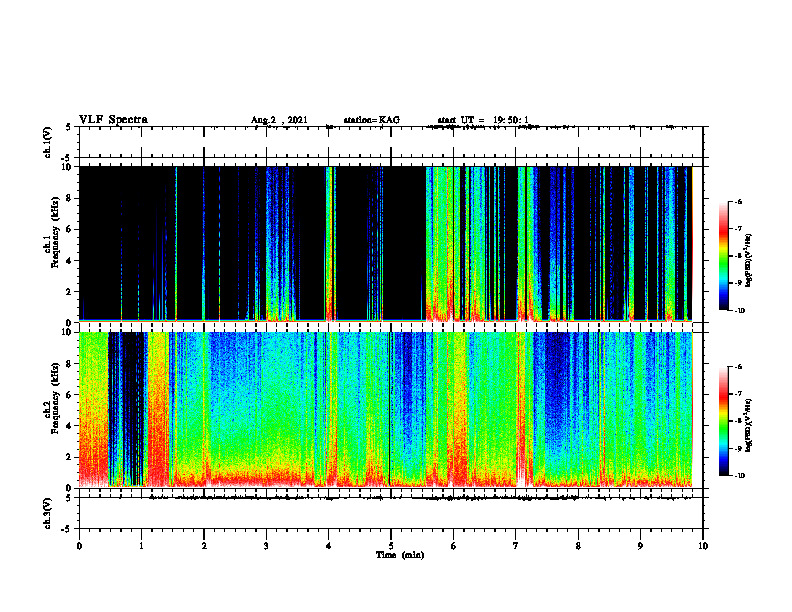
Task: Click the "-8" label on ch.1 color scale
Action: coord(739,256)
